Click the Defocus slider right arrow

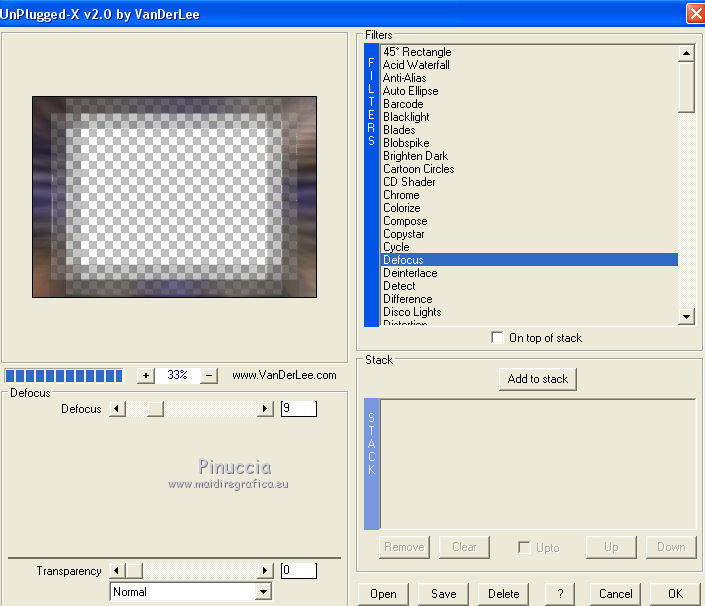pos(265,409)
